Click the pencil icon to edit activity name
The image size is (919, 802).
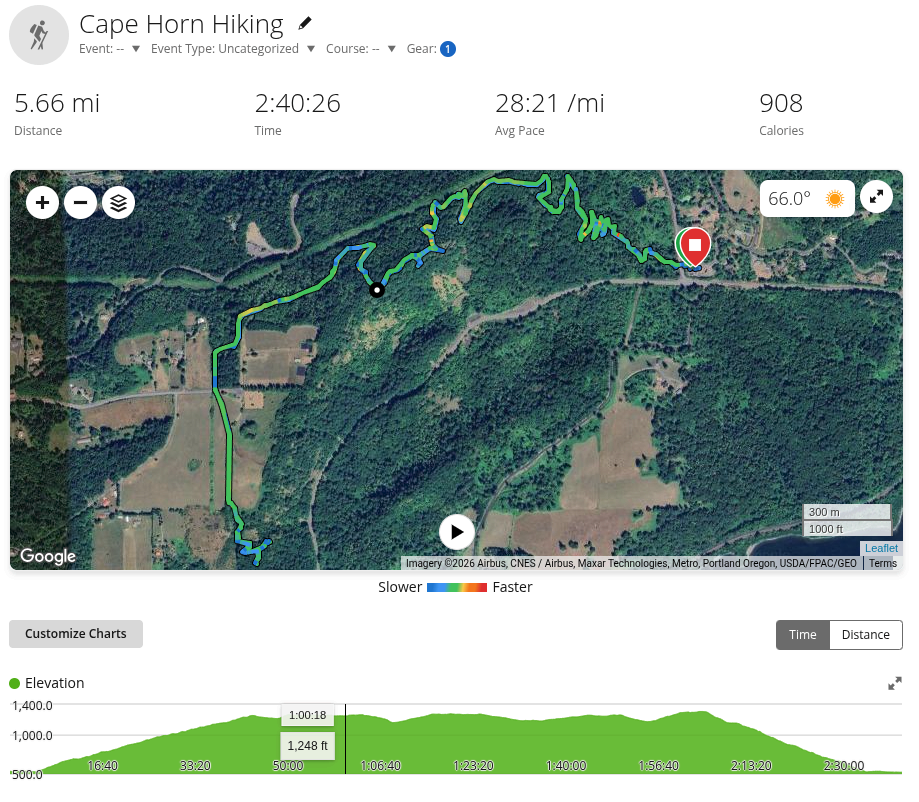tap(305, 23)
